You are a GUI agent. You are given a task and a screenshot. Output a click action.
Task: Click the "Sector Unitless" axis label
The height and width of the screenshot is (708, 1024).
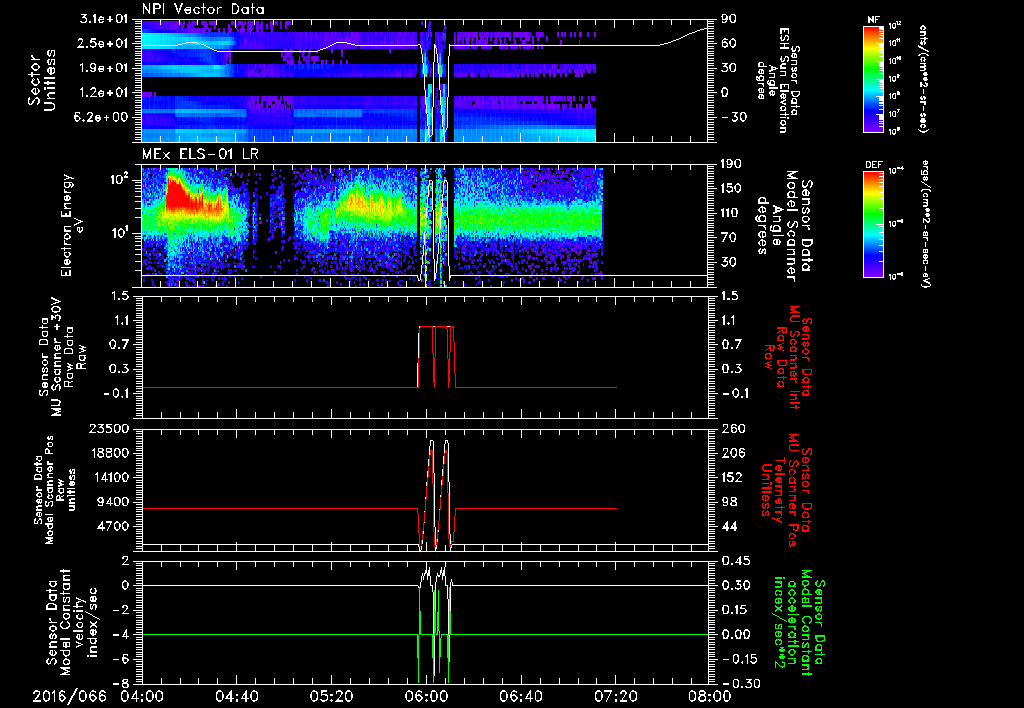[x=40, y=79]
